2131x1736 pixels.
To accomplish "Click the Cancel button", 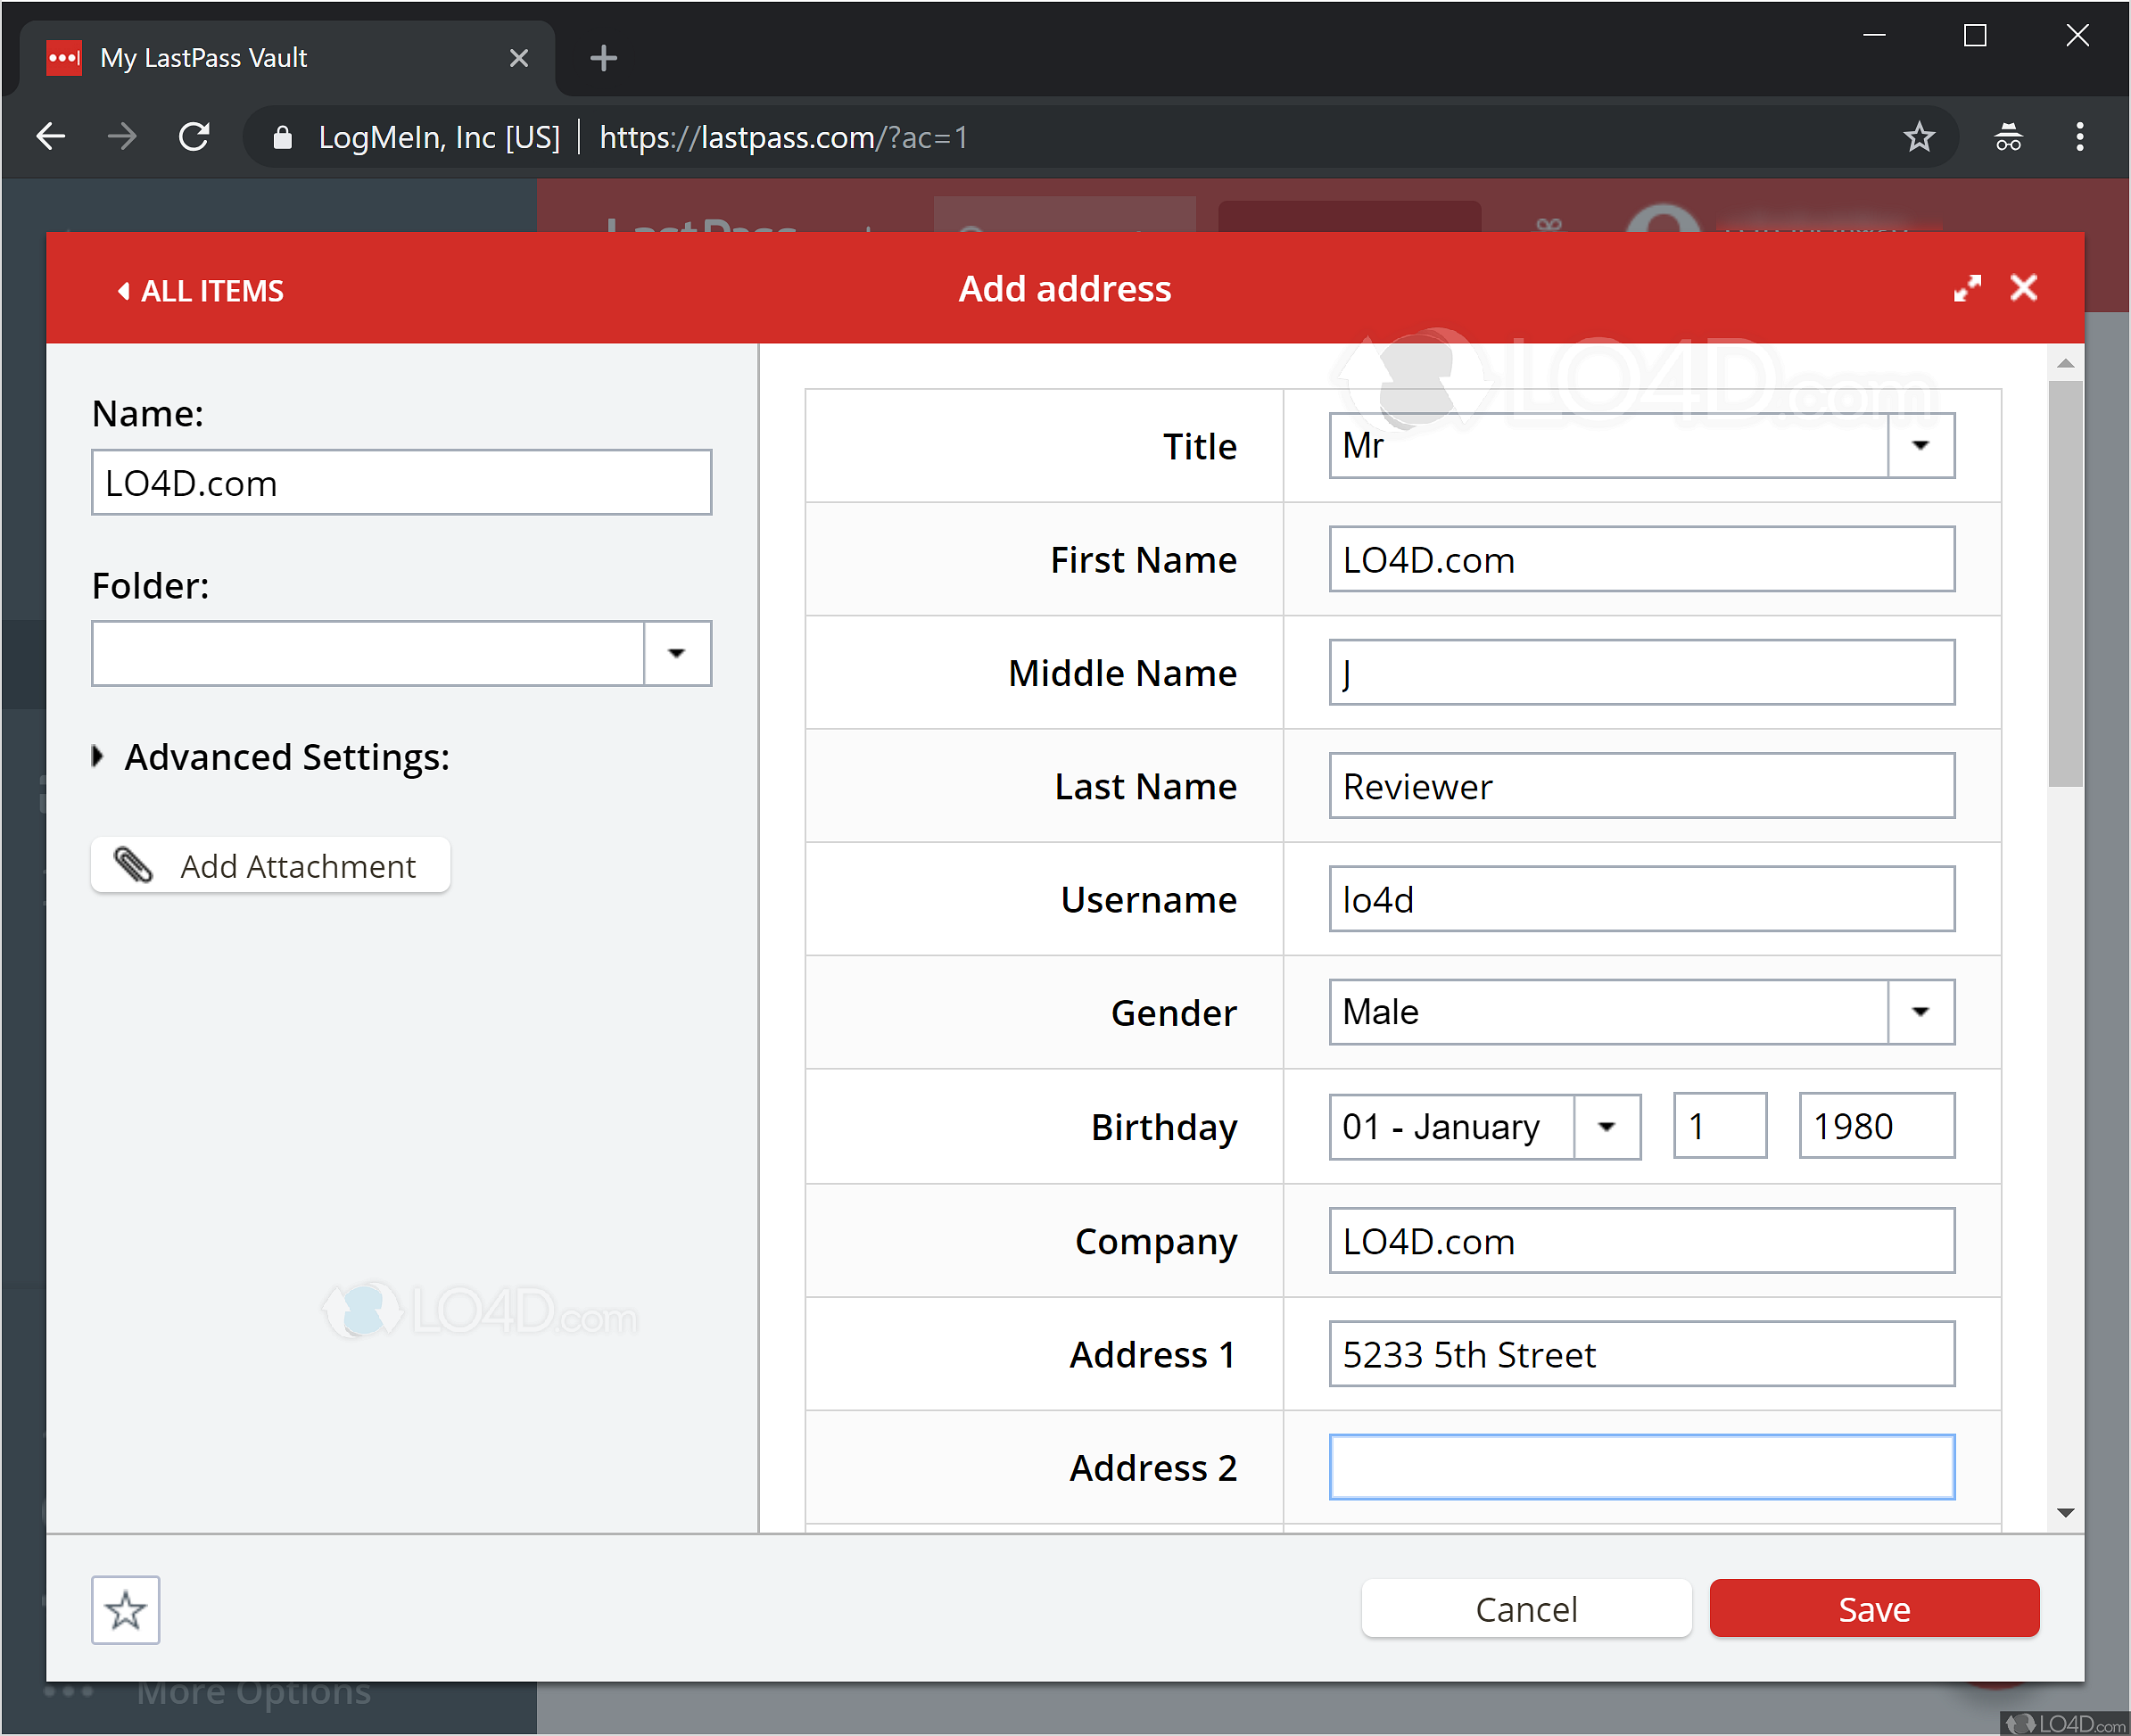I will click(1525, 1609).
